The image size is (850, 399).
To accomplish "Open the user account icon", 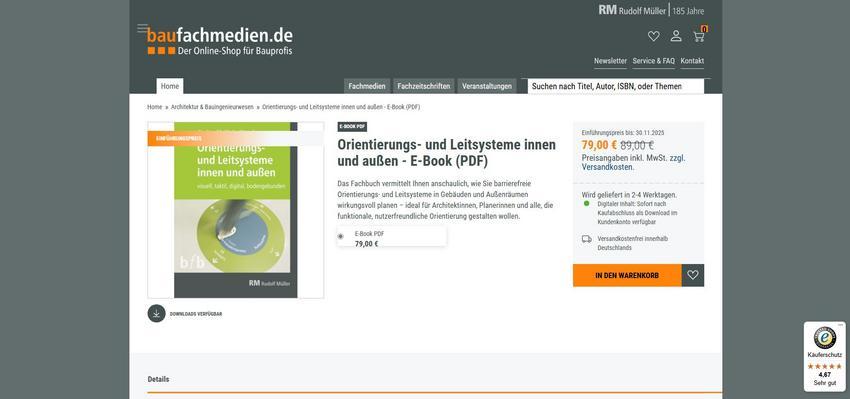I will 676,36.
